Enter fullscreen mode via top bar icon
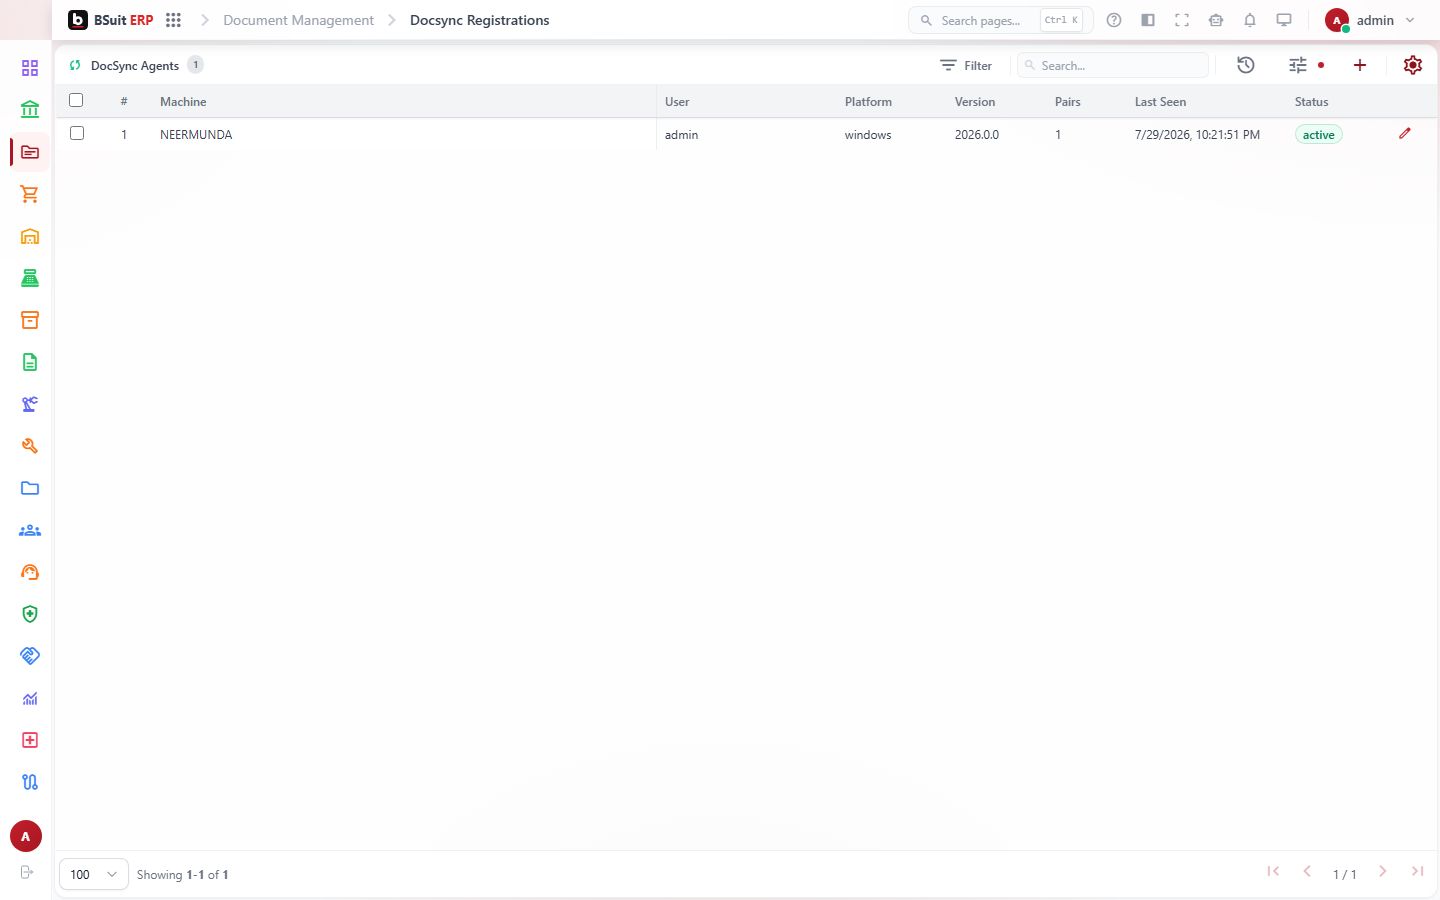The image size is (1440, 900). (1182, 20)
